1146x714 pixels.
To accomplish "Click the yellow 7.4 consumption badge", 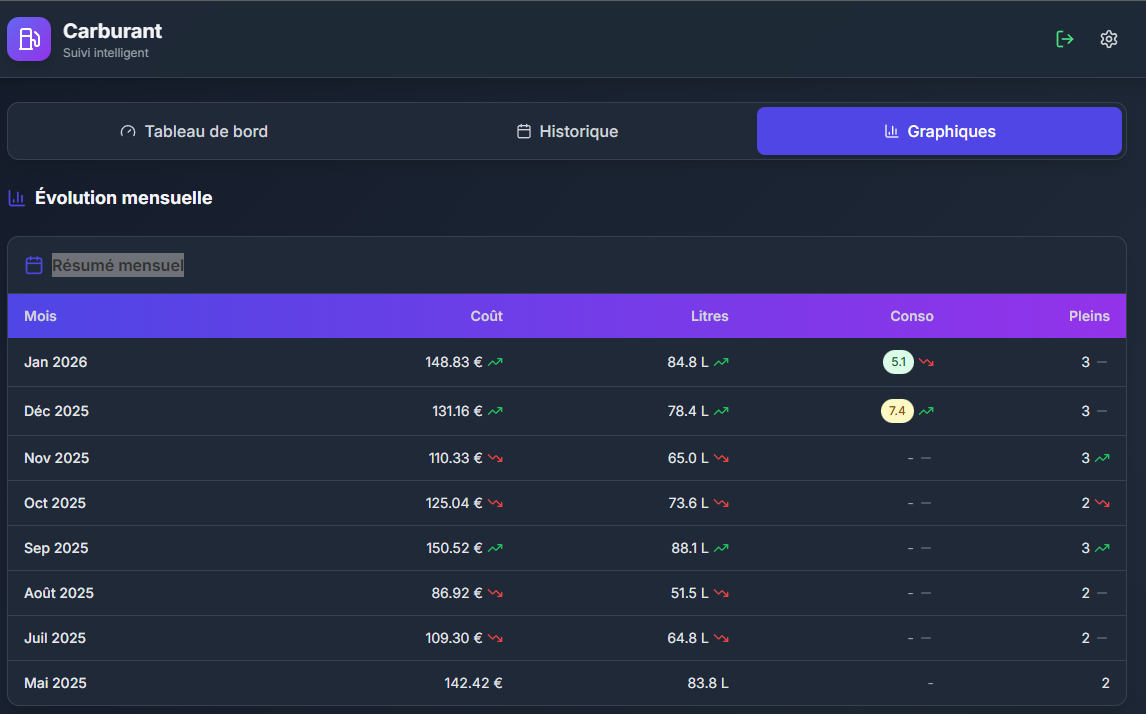I will click(x=897, y=411).
